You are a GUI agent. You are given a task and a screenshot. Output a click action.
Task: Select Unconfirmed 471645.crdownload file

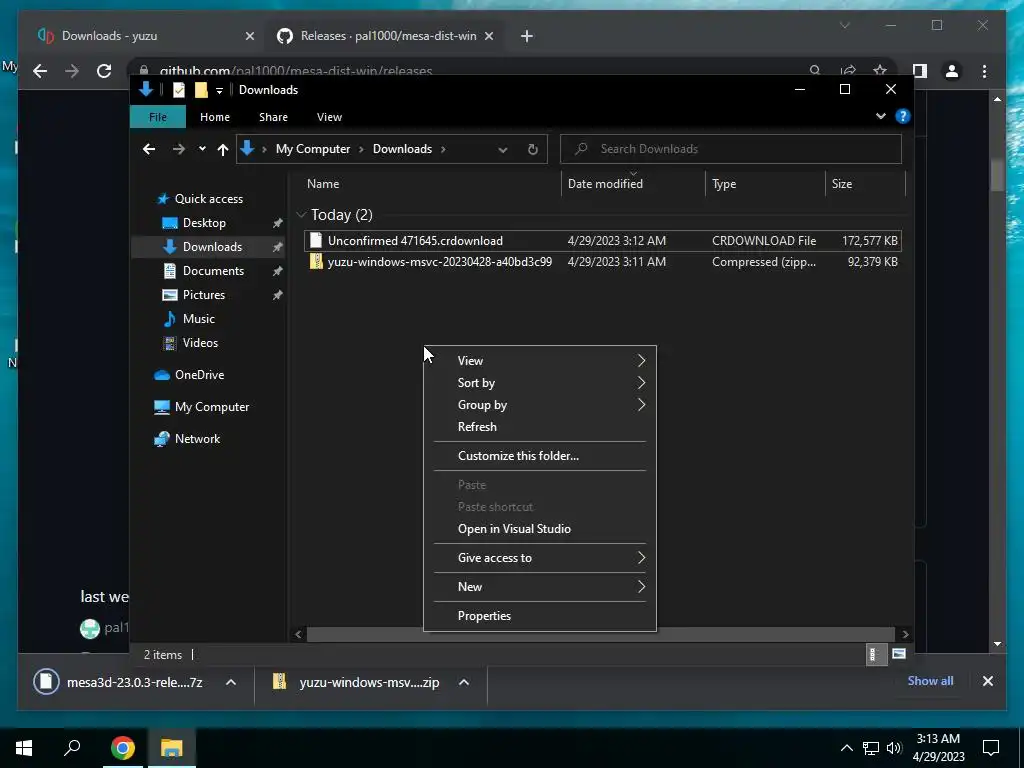click(602, 241)
